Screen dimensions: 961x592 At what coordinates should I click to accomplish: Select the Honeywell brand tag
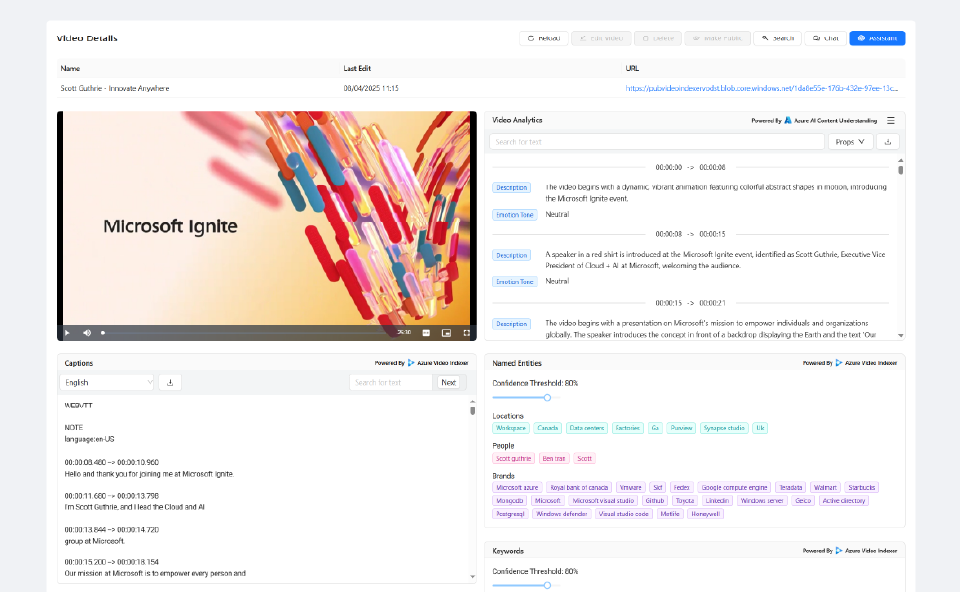pos(705,514)
